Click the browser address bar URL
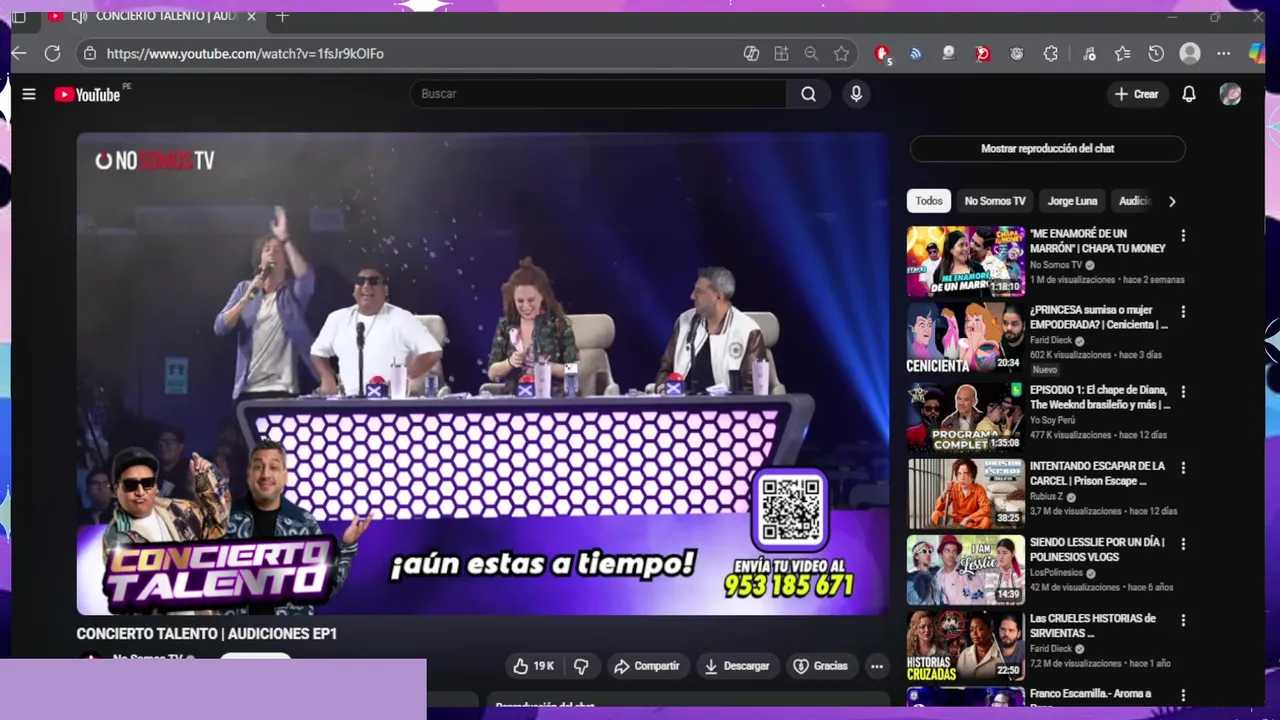 [x=245, y=54]
